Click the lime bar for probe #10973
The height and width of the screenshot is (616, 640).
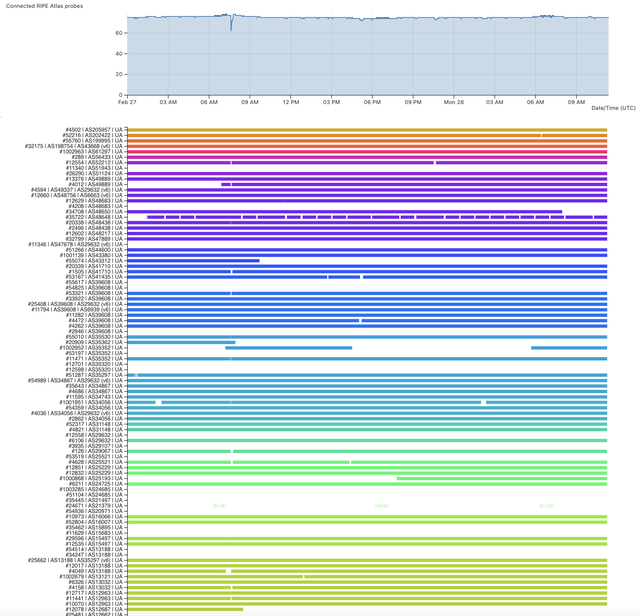click(x=367, y=516)
